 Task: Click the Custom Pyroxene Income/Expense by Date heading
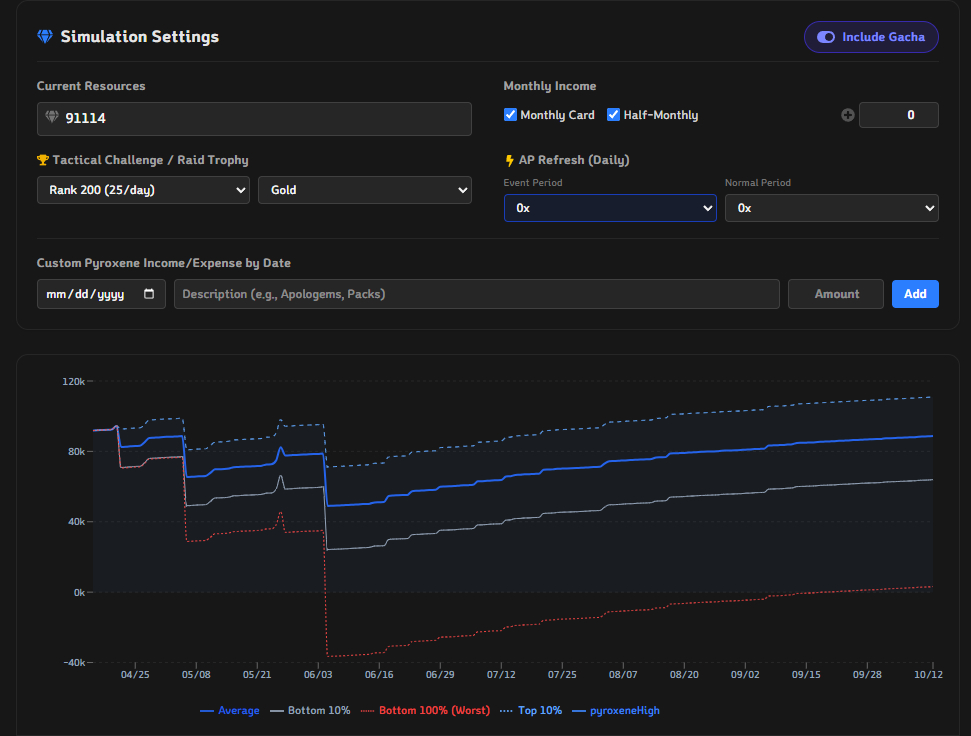point(163,263)
